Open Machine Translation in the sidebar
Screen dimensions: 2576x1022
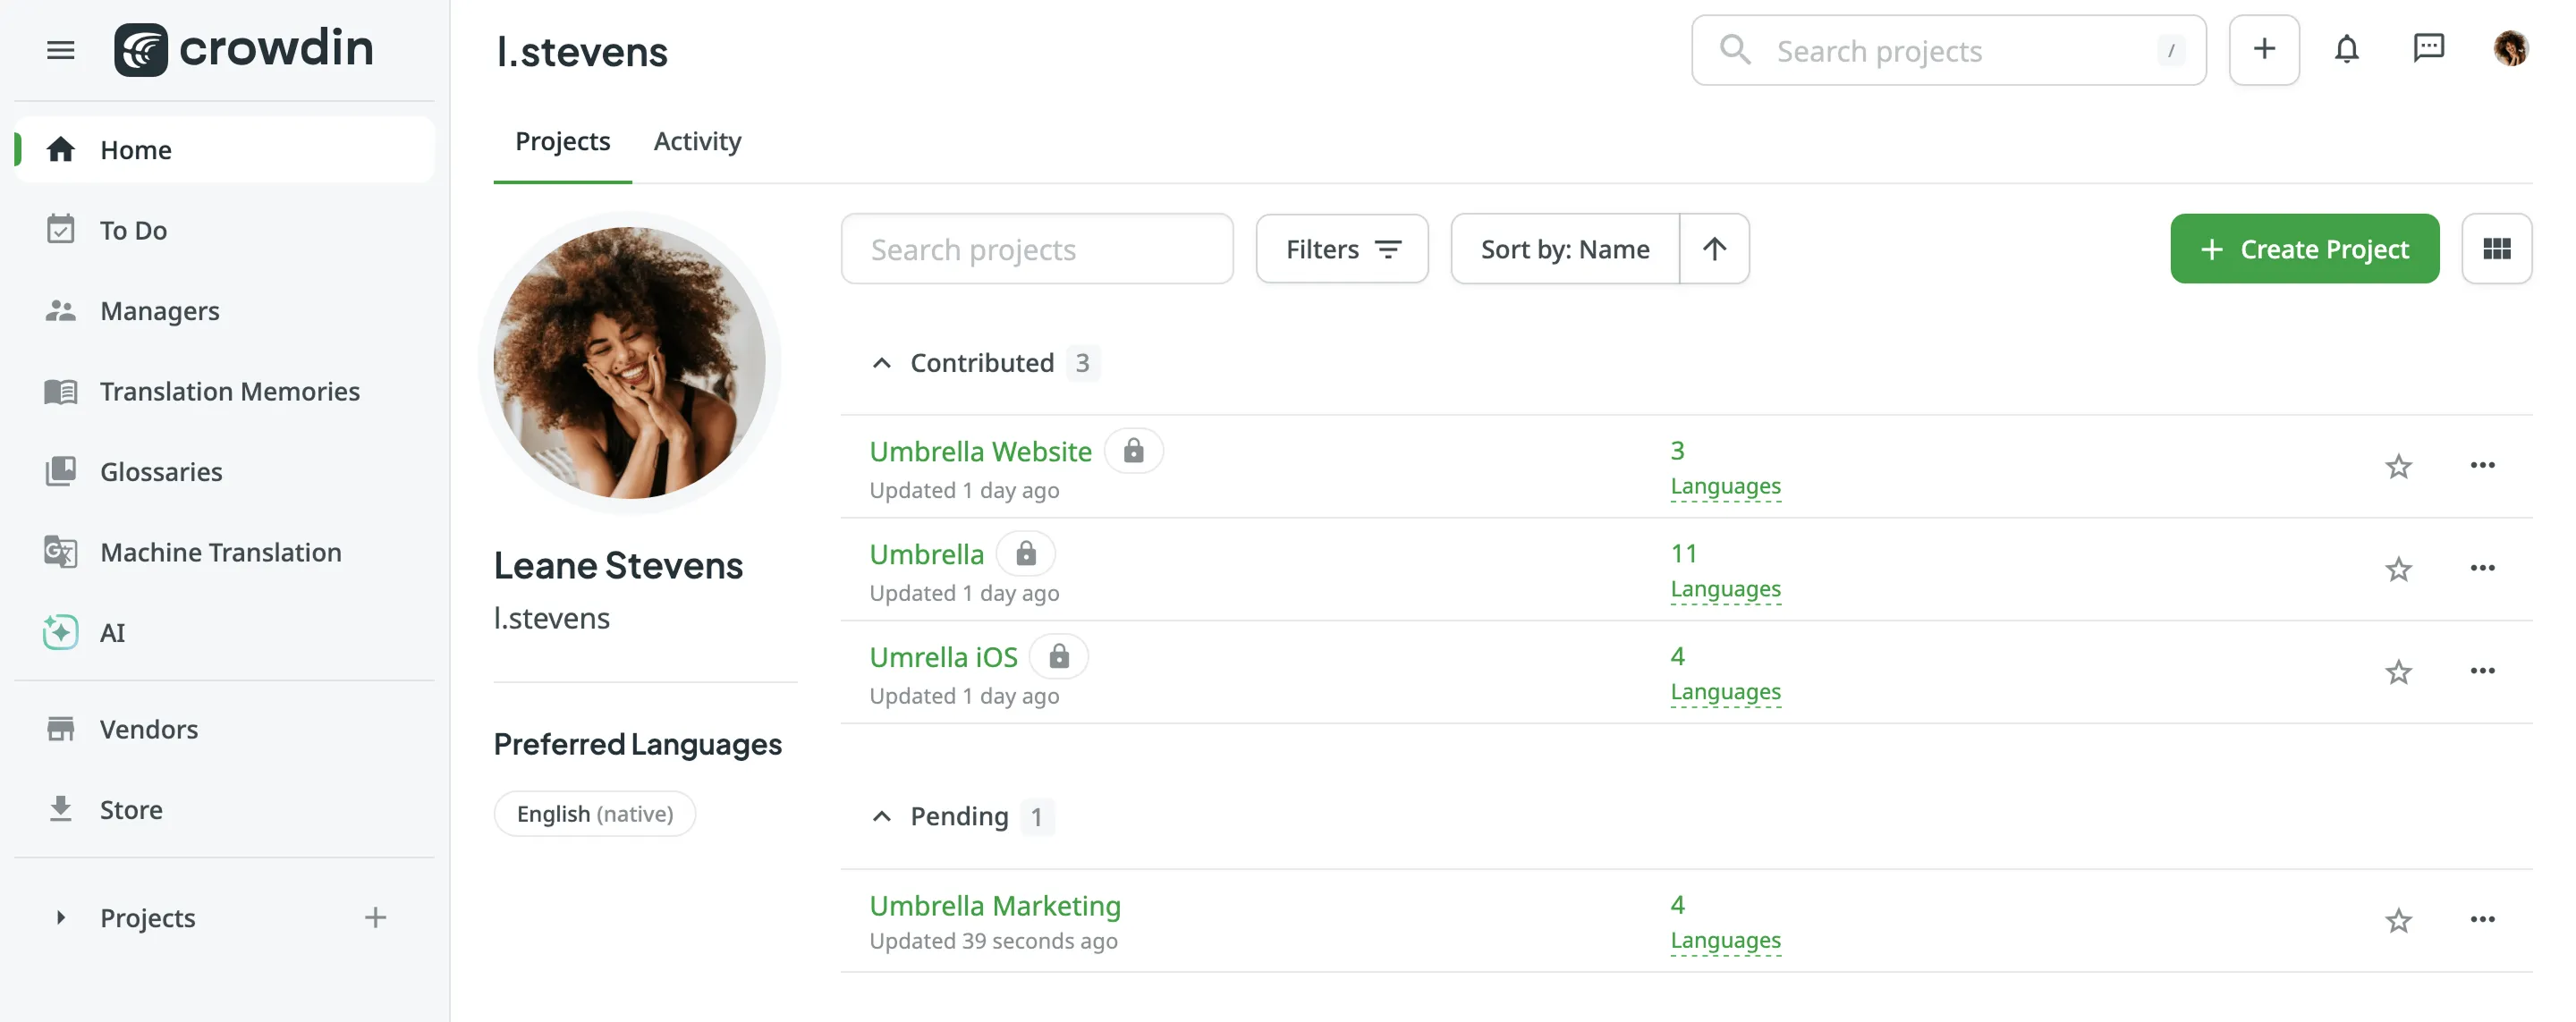[220, 552]
